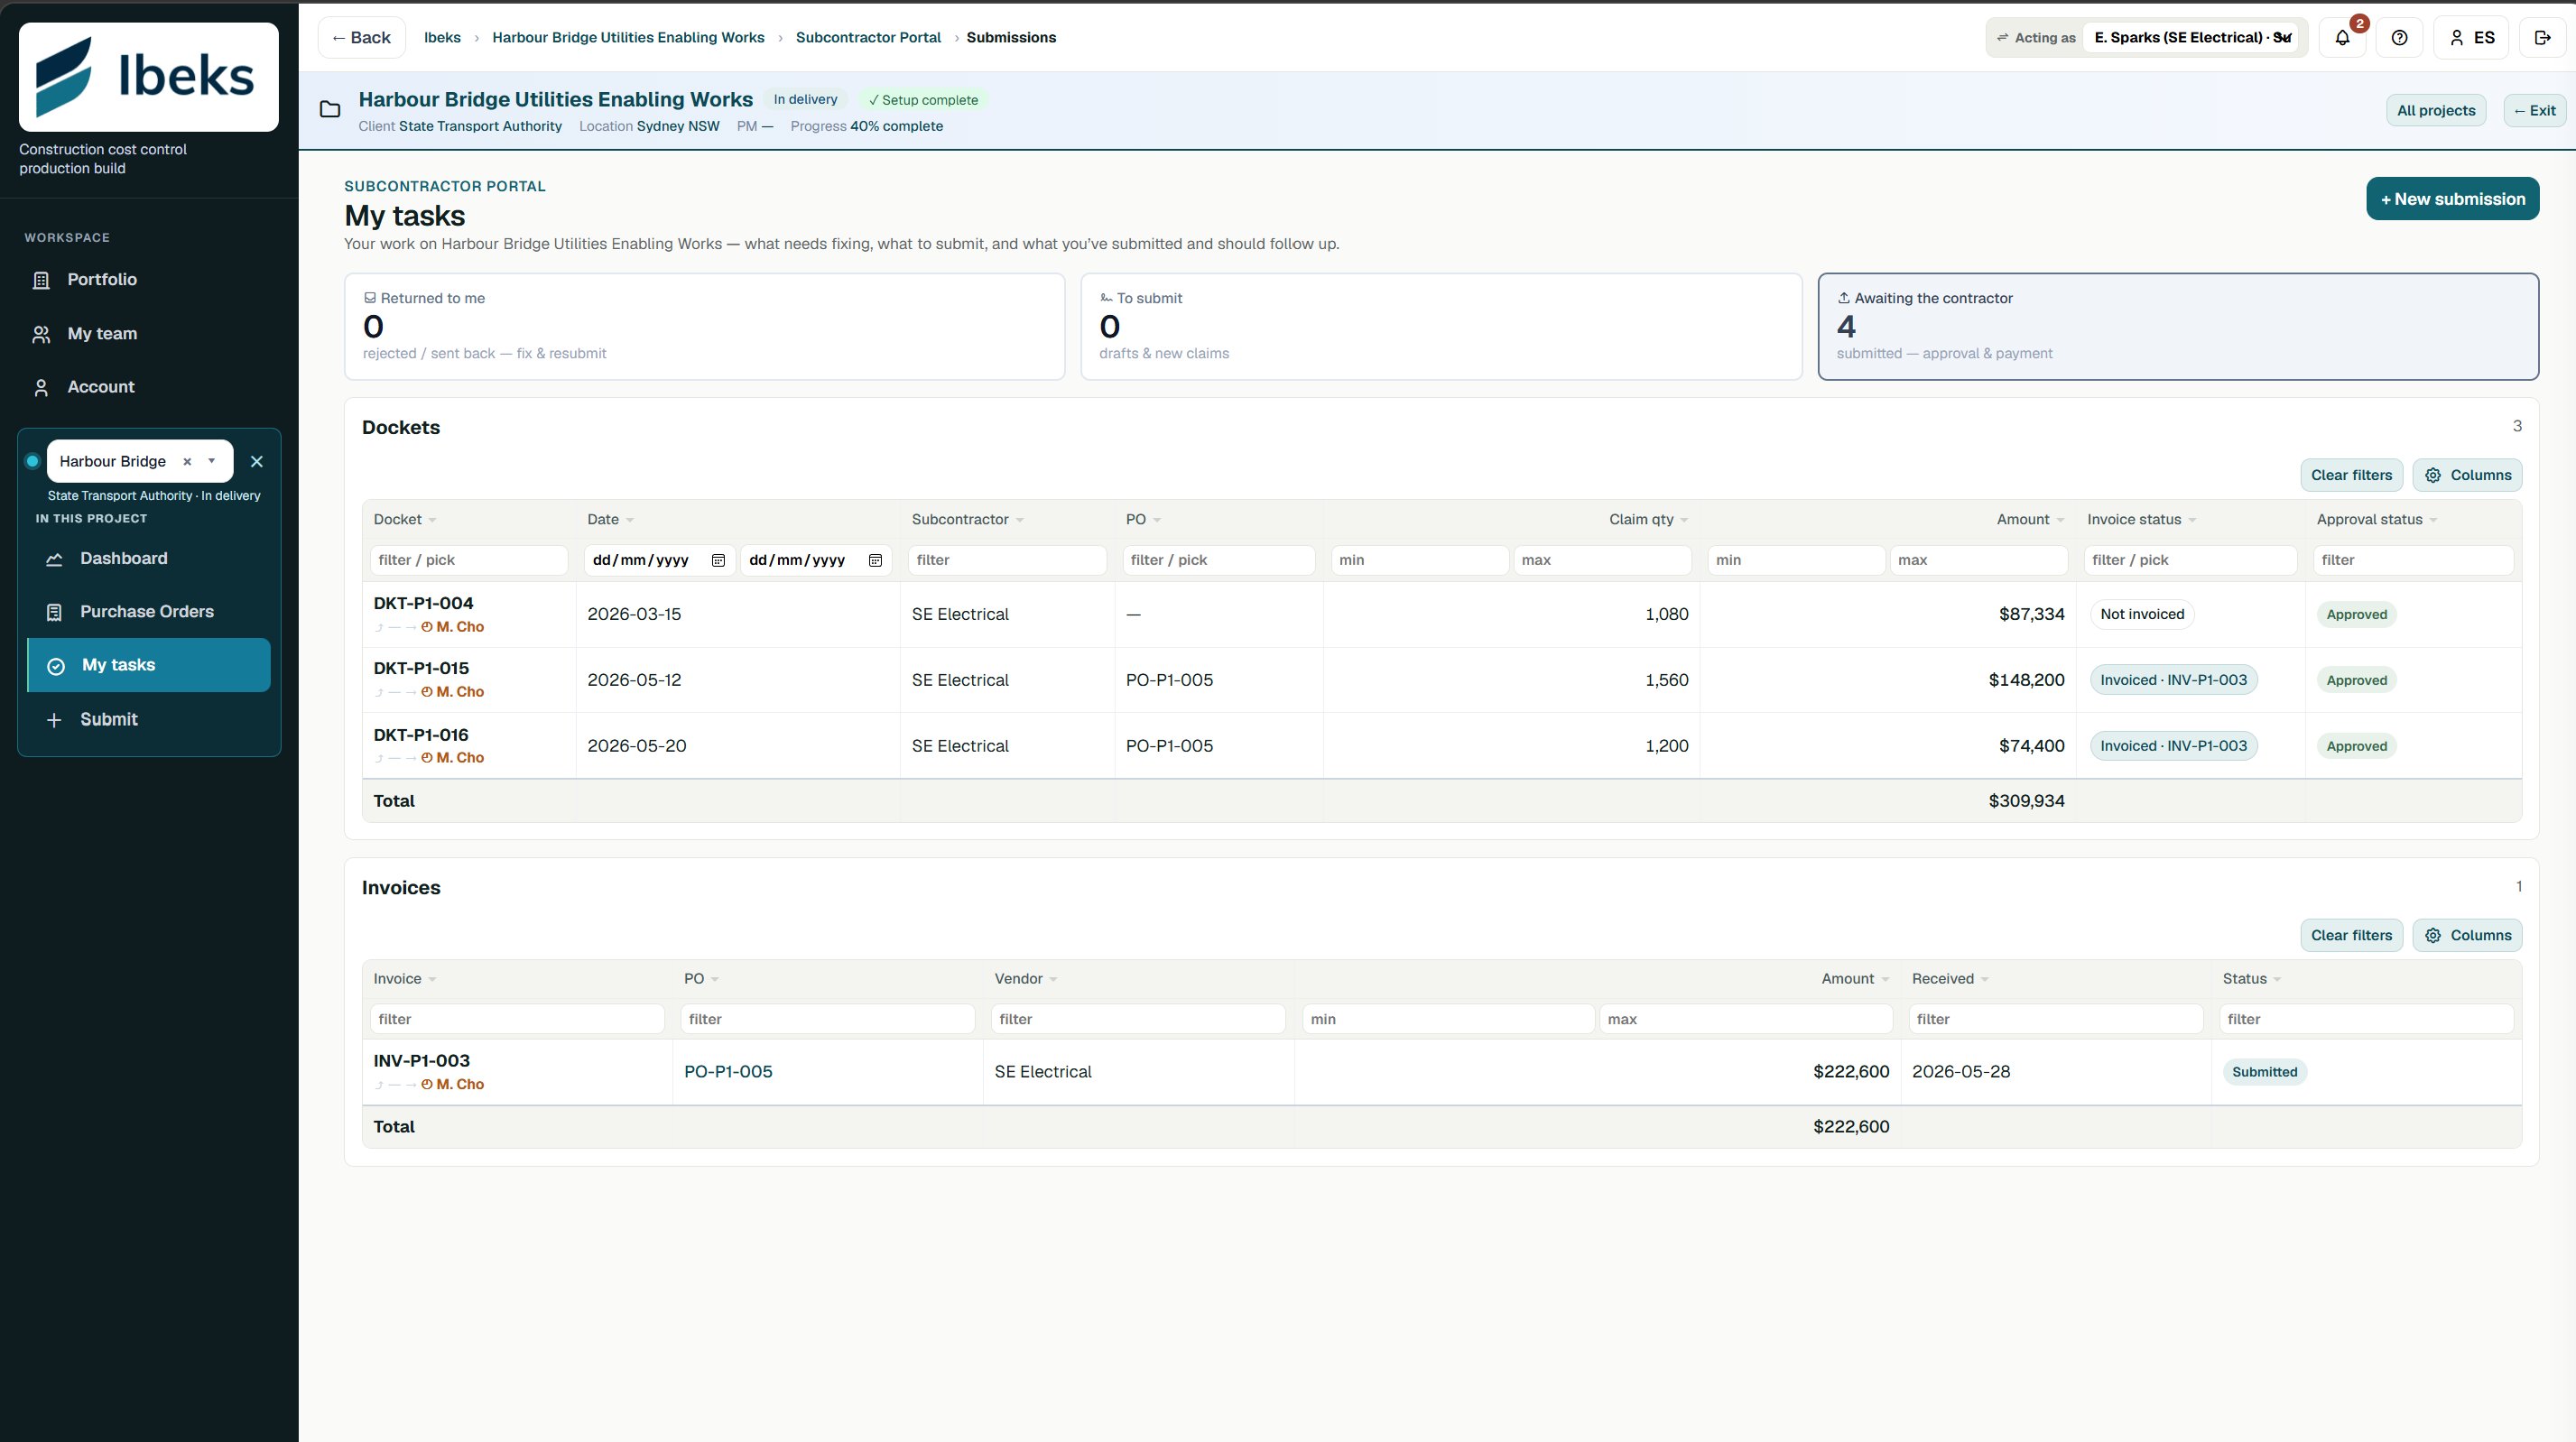Sort dockets by Subcontractor column
The width and height of the screenshot is (2576, 1442).
[x=967, y=519]
